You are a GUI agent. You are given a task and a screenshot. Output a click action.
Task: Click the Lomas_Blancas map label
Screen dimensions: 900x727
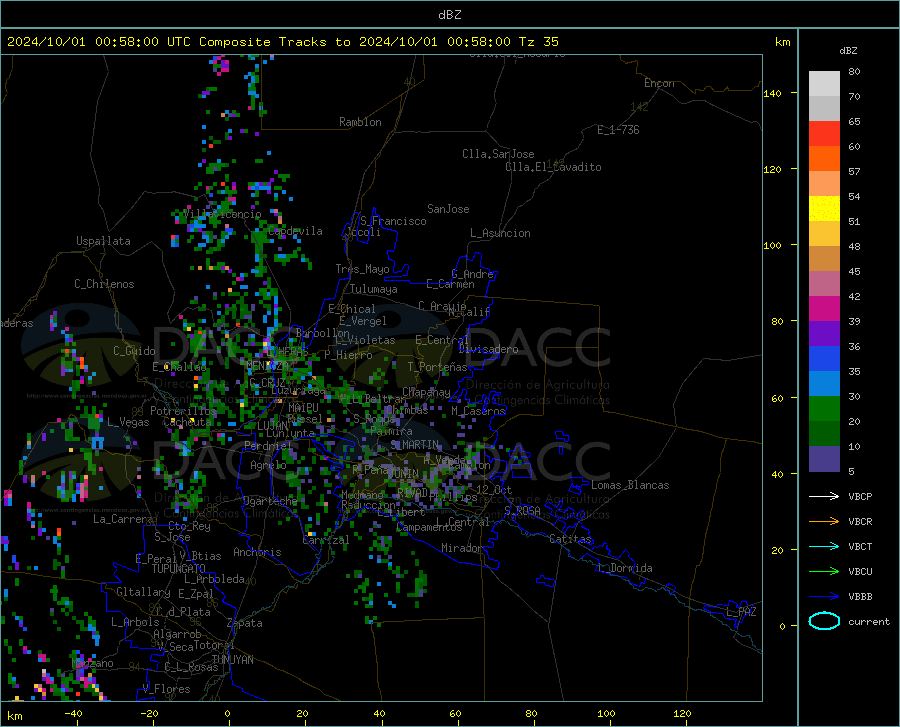click(x=630, y=485)
